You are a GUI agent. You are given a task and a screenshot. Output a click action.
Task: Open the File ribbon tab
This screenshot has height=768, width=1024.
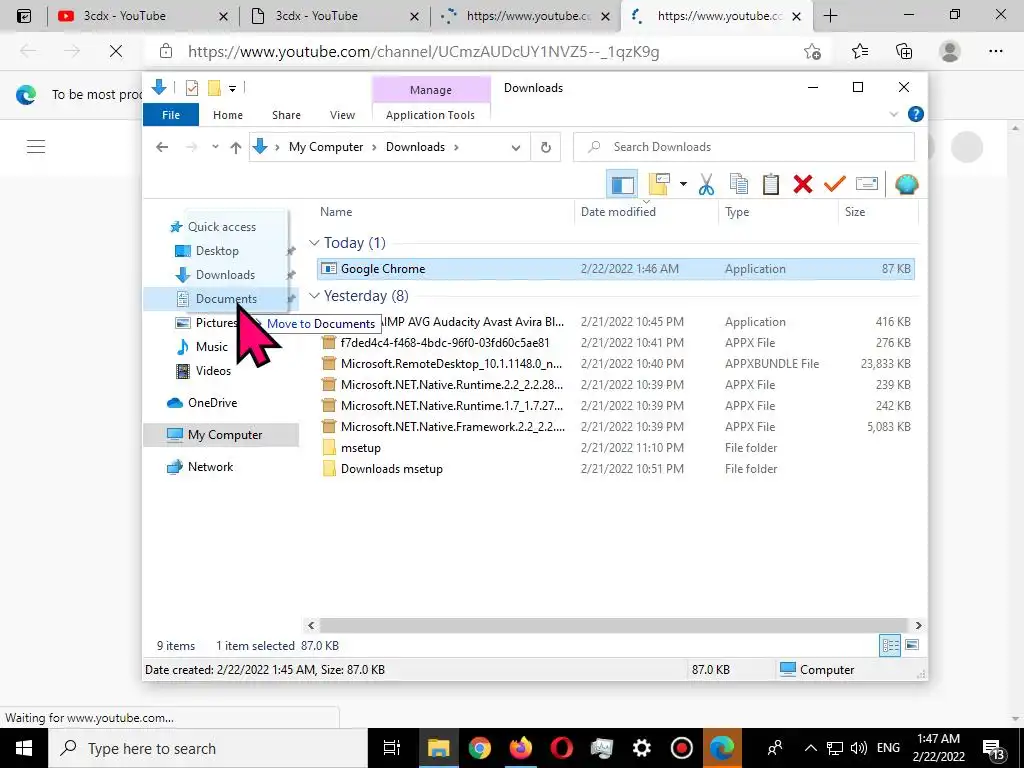tap(171, 115)
